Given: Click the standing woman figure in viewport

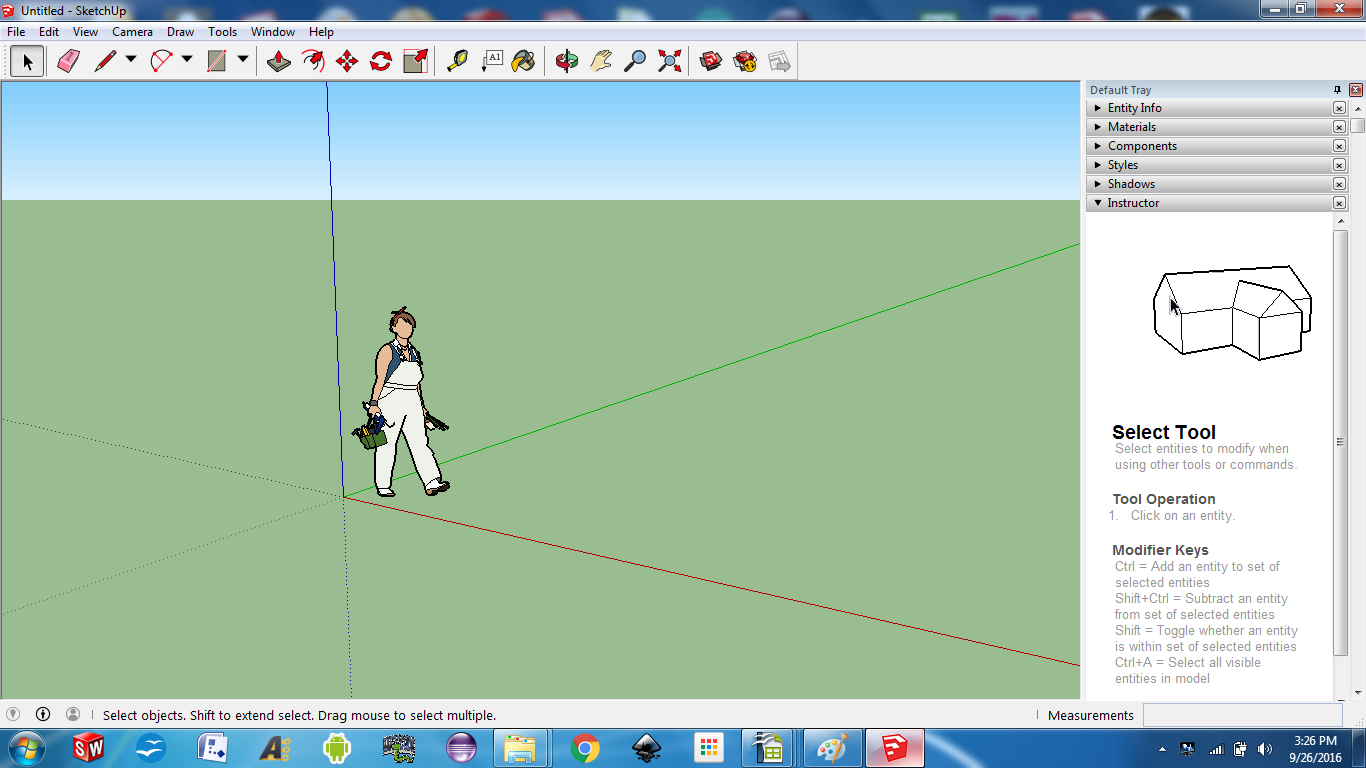Looking at the screenshot, I should click(402, 403).
